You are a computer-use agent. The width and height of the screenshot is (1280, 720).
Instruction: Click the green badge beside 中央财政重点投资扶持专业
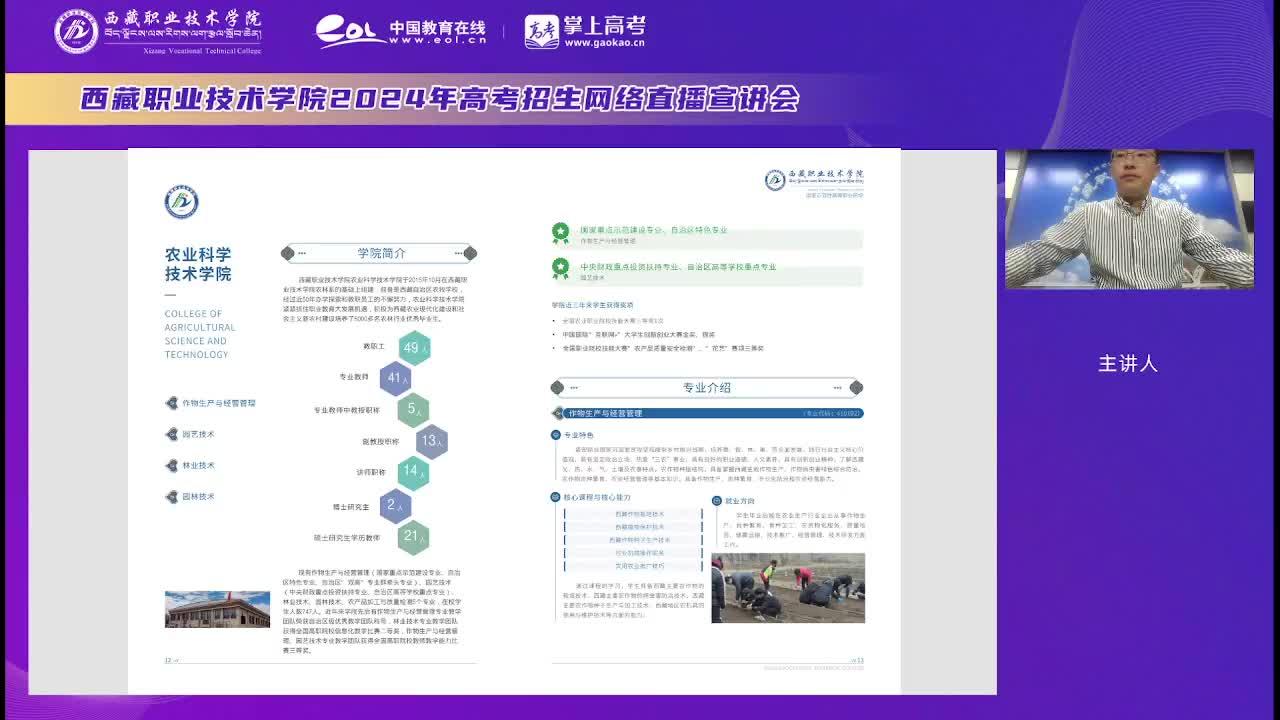(561, 268)
